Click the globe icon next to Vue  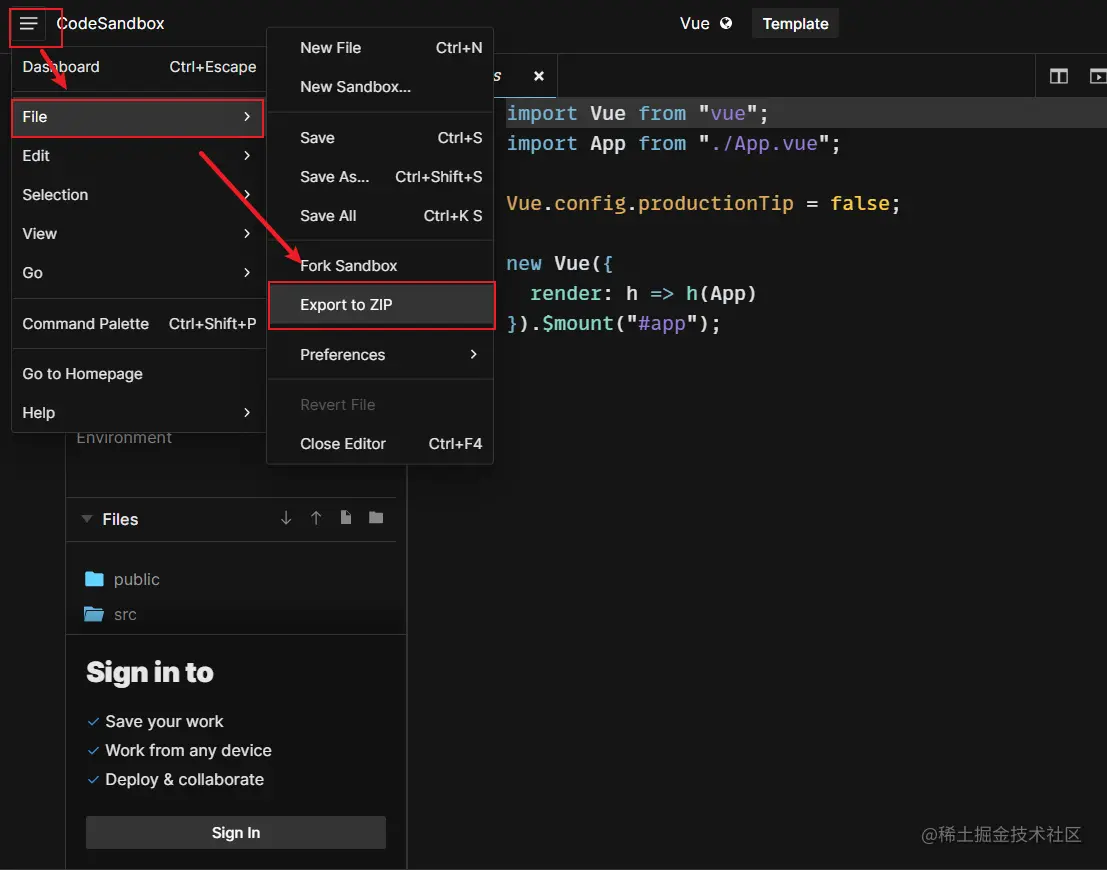pyautogui.click(x=726, y=23)
